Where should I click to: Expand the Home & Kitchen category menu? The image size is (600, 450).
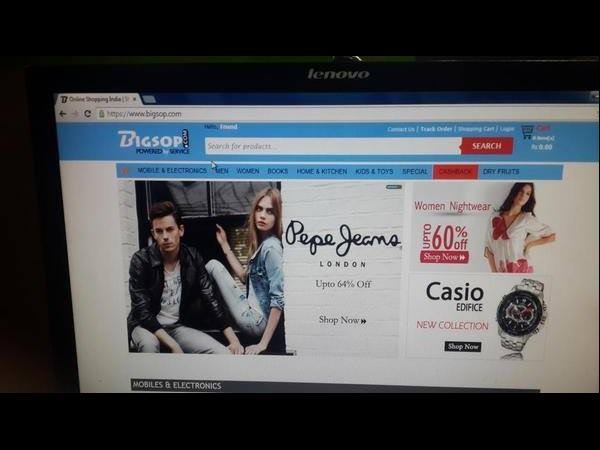click(x=321, y=171)
